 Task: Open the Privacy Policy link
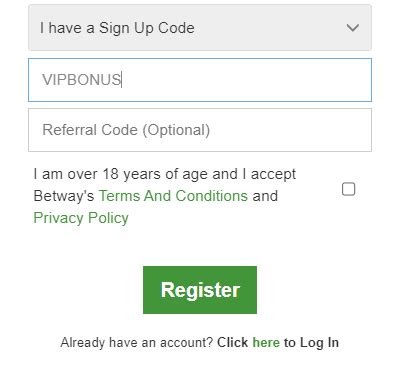coord(81,218)
